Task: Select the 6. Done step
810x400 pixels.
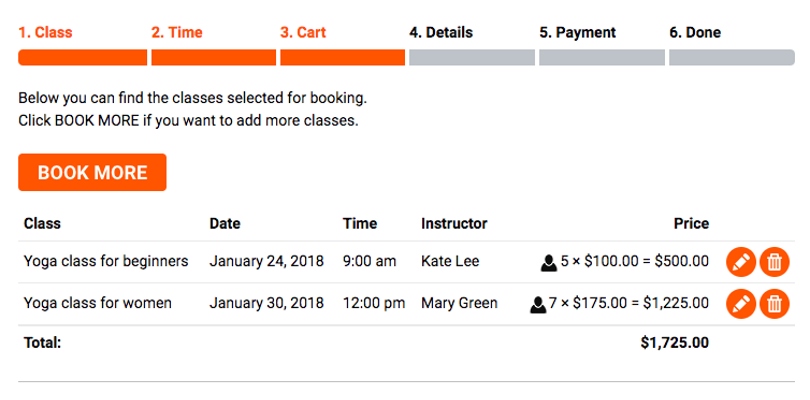Action: (695, 33)
